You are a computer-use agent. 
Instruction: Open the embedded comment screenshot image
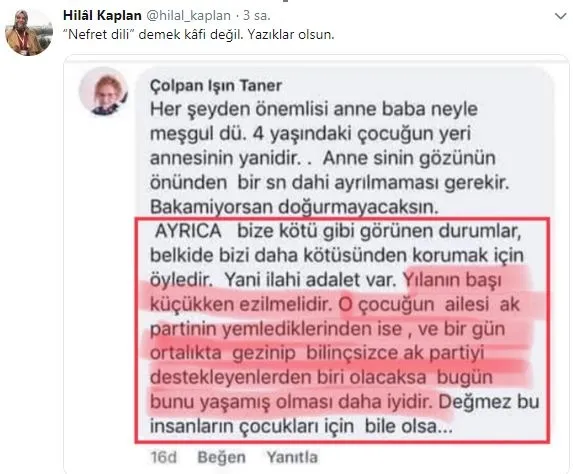[x=316, y=264]
